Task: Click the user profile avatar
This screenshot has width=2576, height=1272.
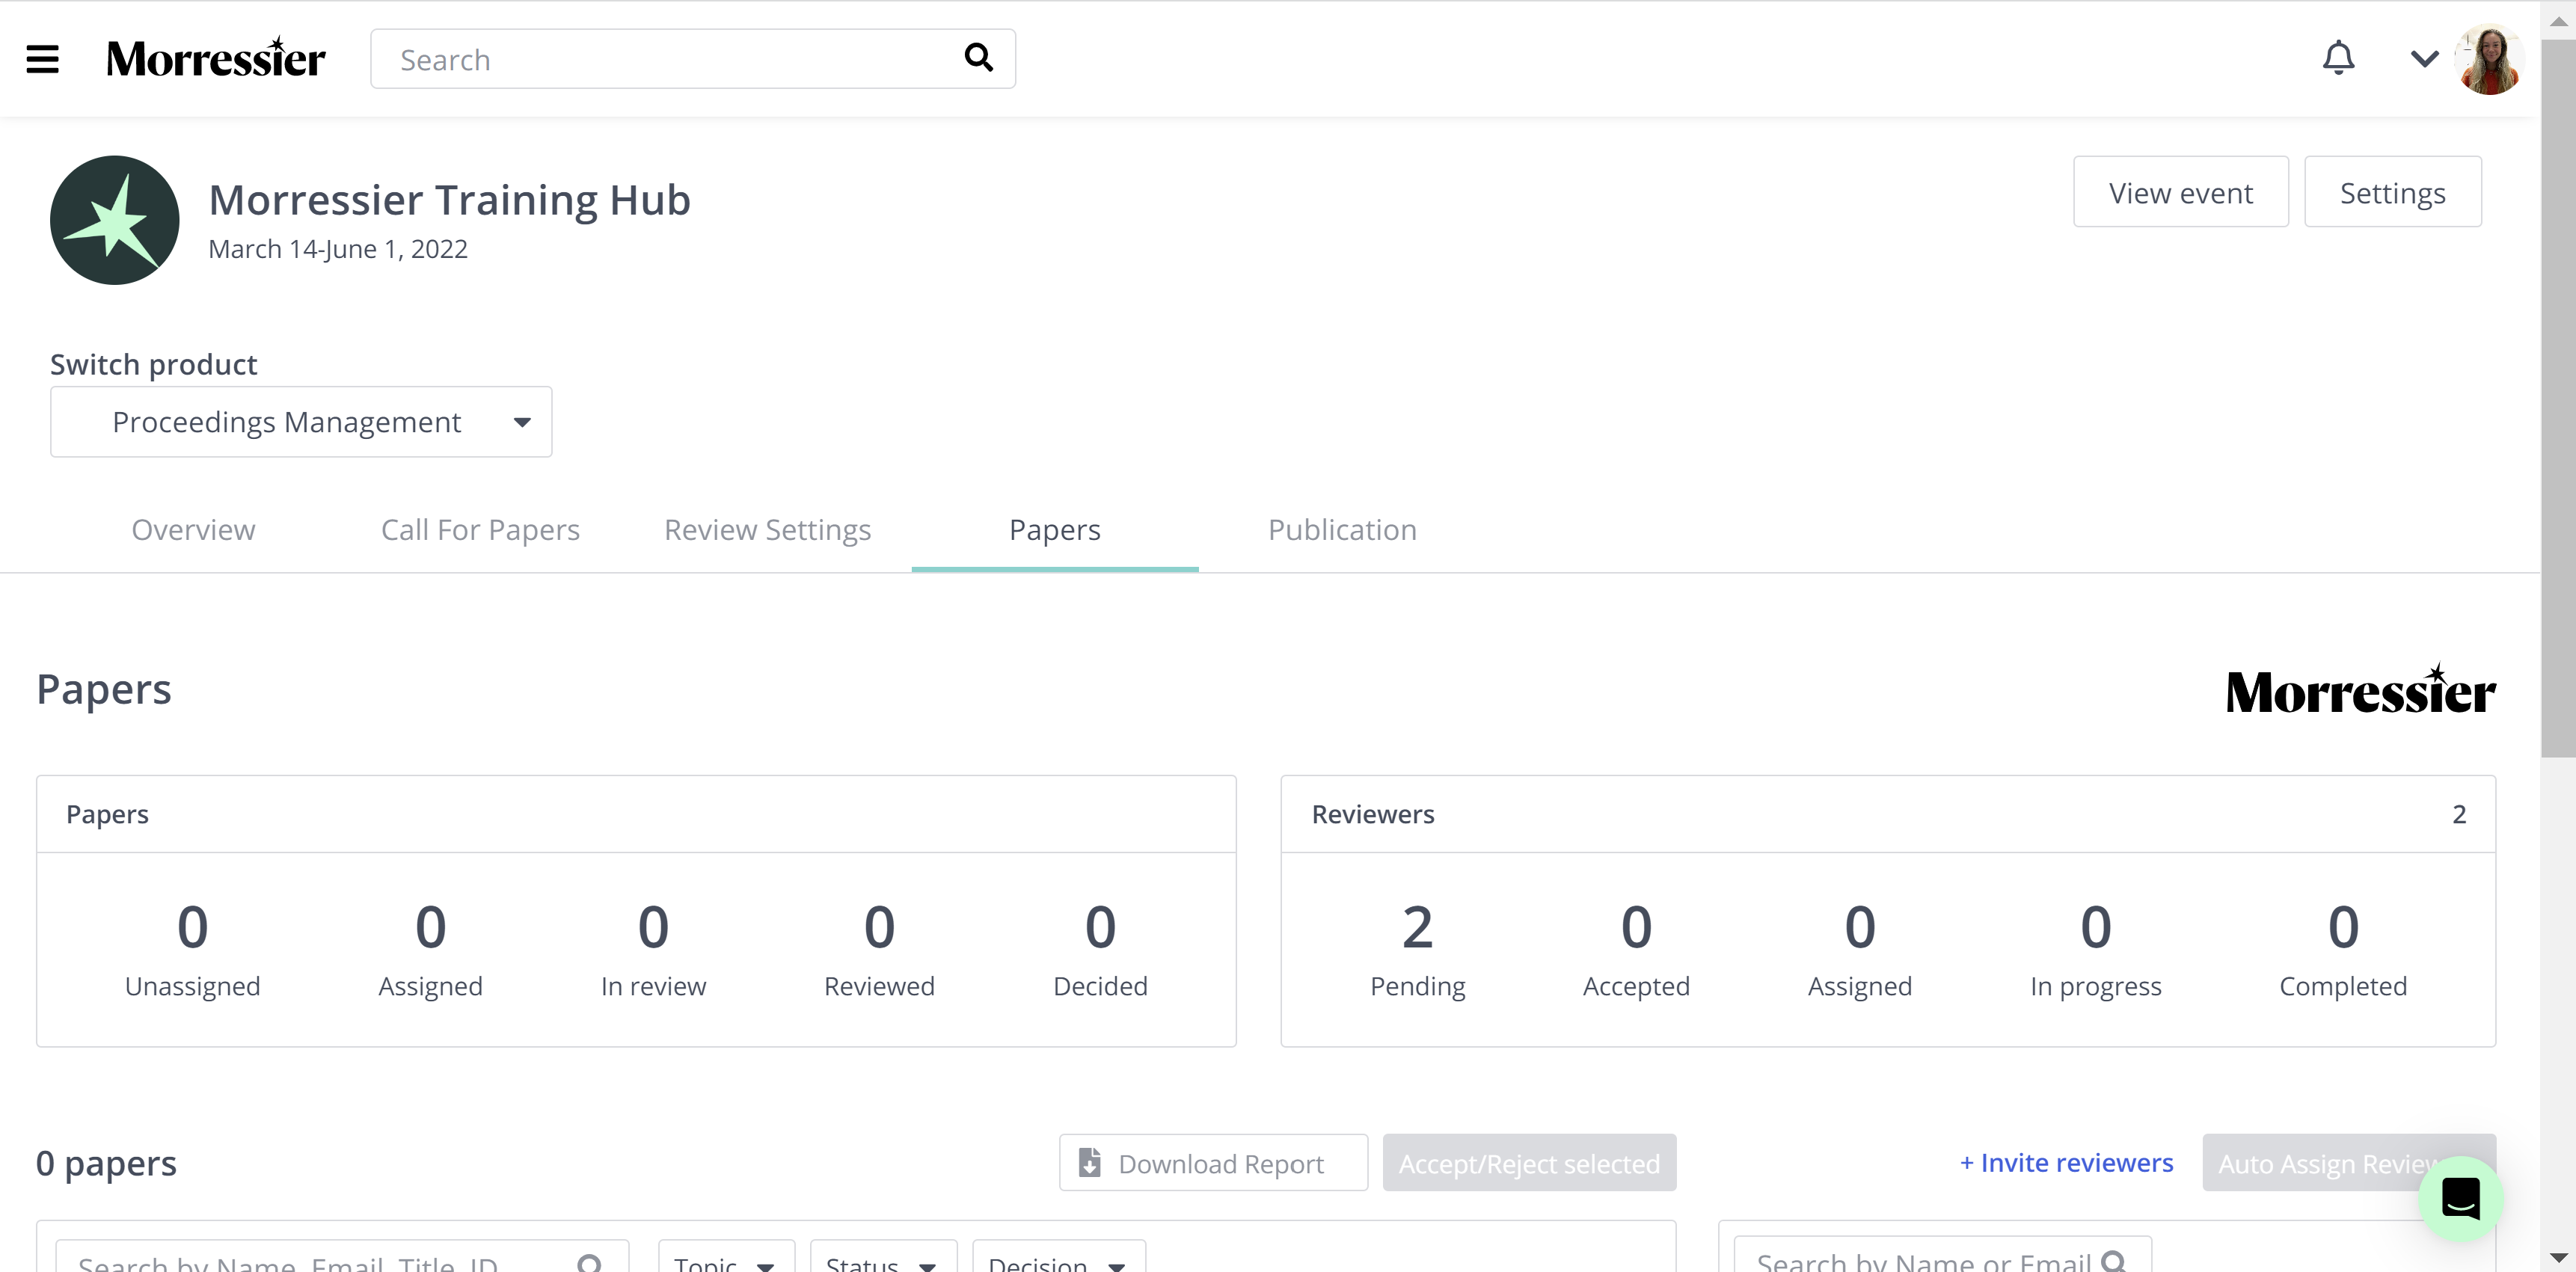Action: pyautogui.click(x=2489, y=59)
